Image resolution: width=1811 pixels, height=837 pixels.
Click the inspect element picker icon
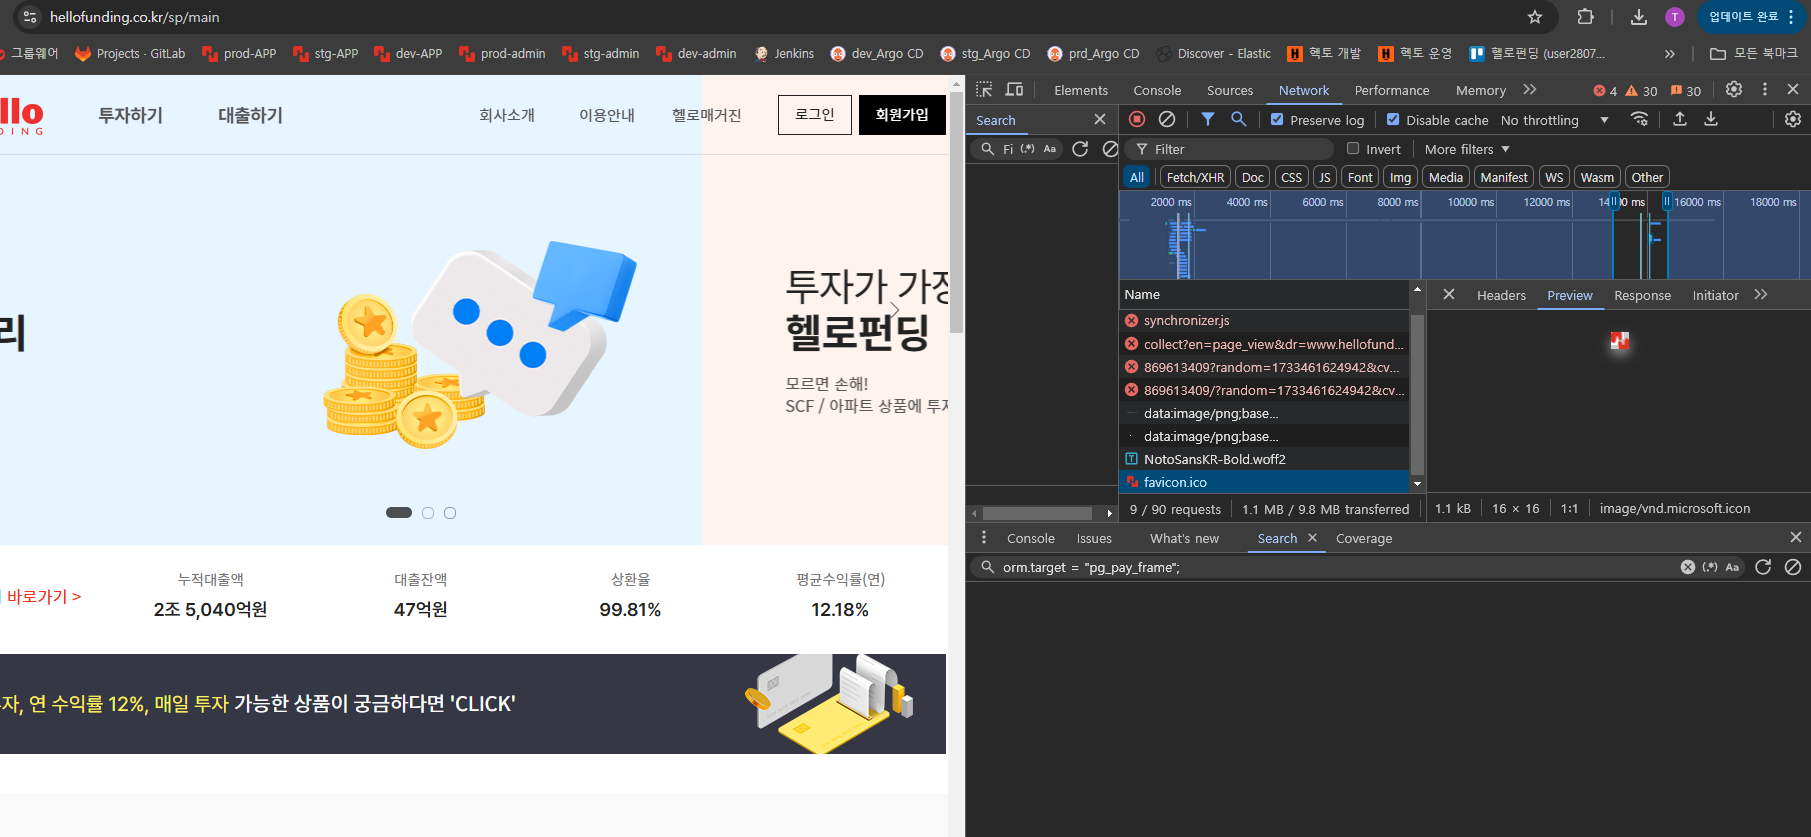(984, 90)
